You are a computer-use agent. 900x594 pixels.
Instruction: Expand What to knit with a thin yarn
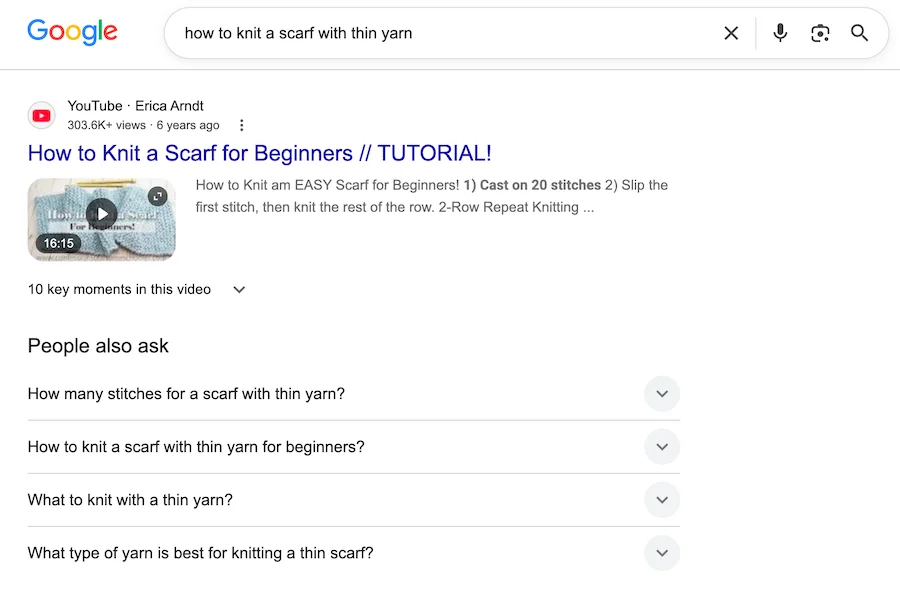(354, 500)
